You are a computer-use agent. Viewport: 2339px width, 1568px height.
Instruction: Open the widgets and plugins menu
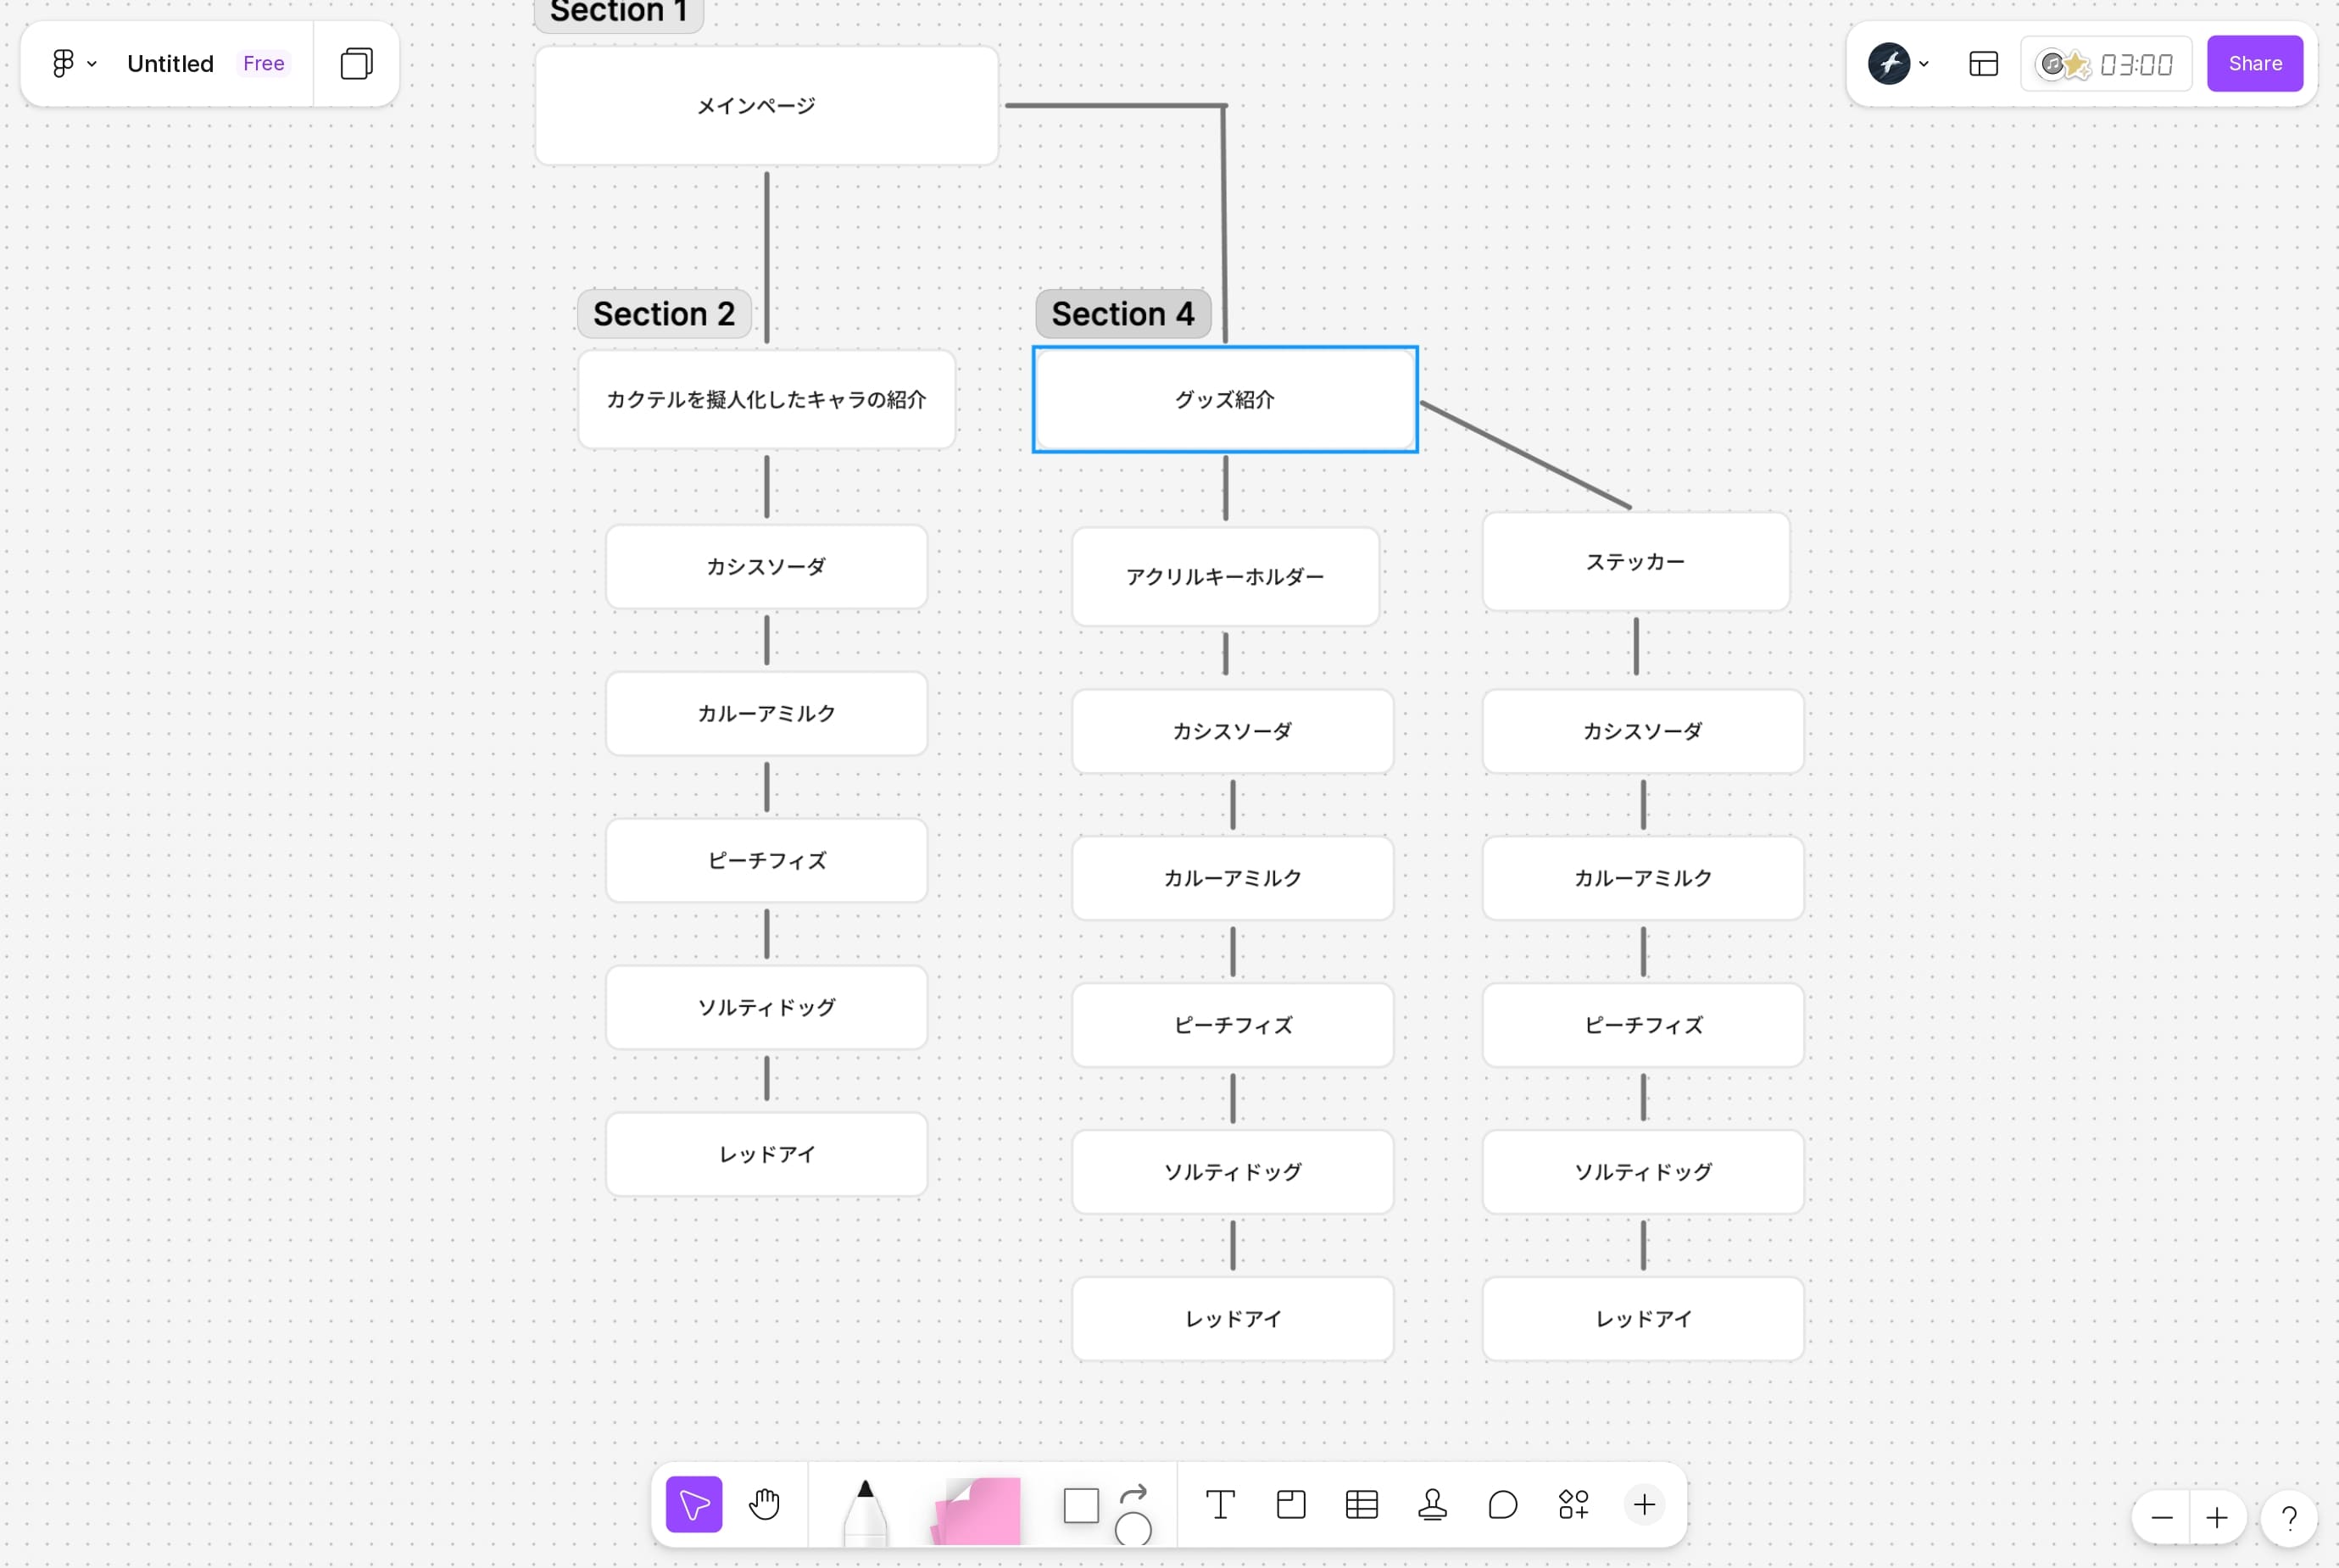pyautogui.click(x=1573, y=1504)
